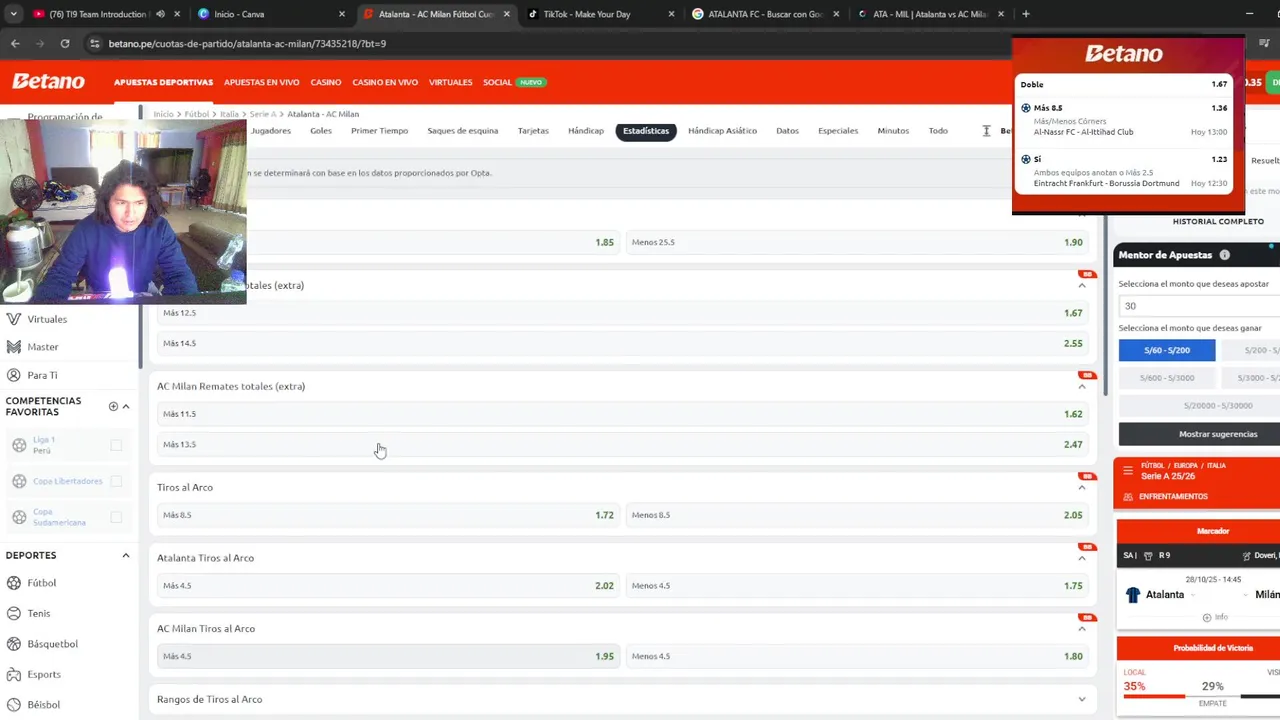Select the S/60 - S/200 win range

1167,350
